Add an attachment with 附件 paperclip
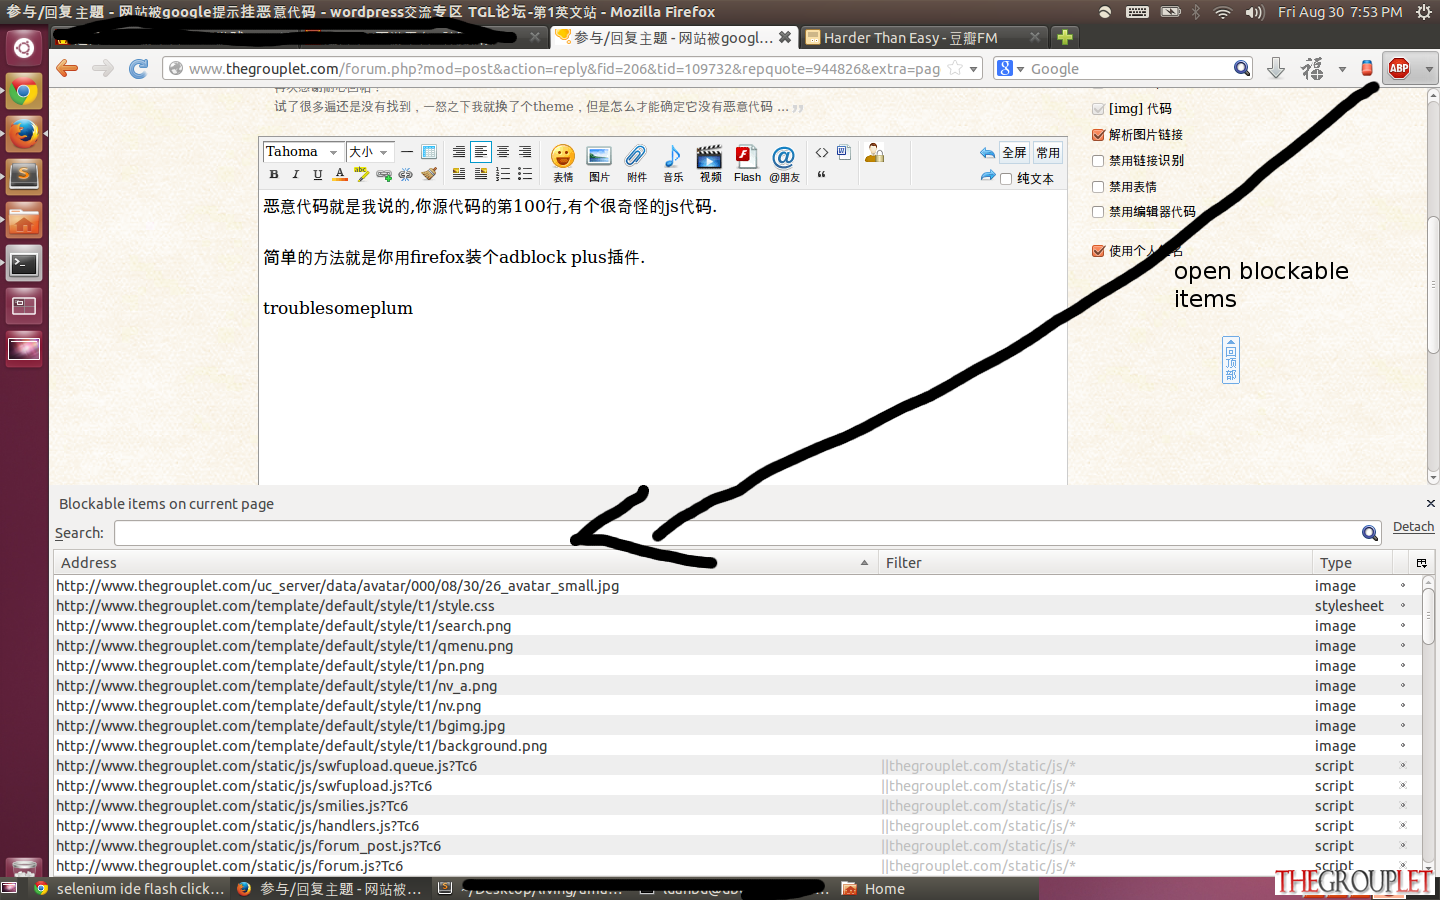This screenshot has width=1440, height=900. point(636,162)
